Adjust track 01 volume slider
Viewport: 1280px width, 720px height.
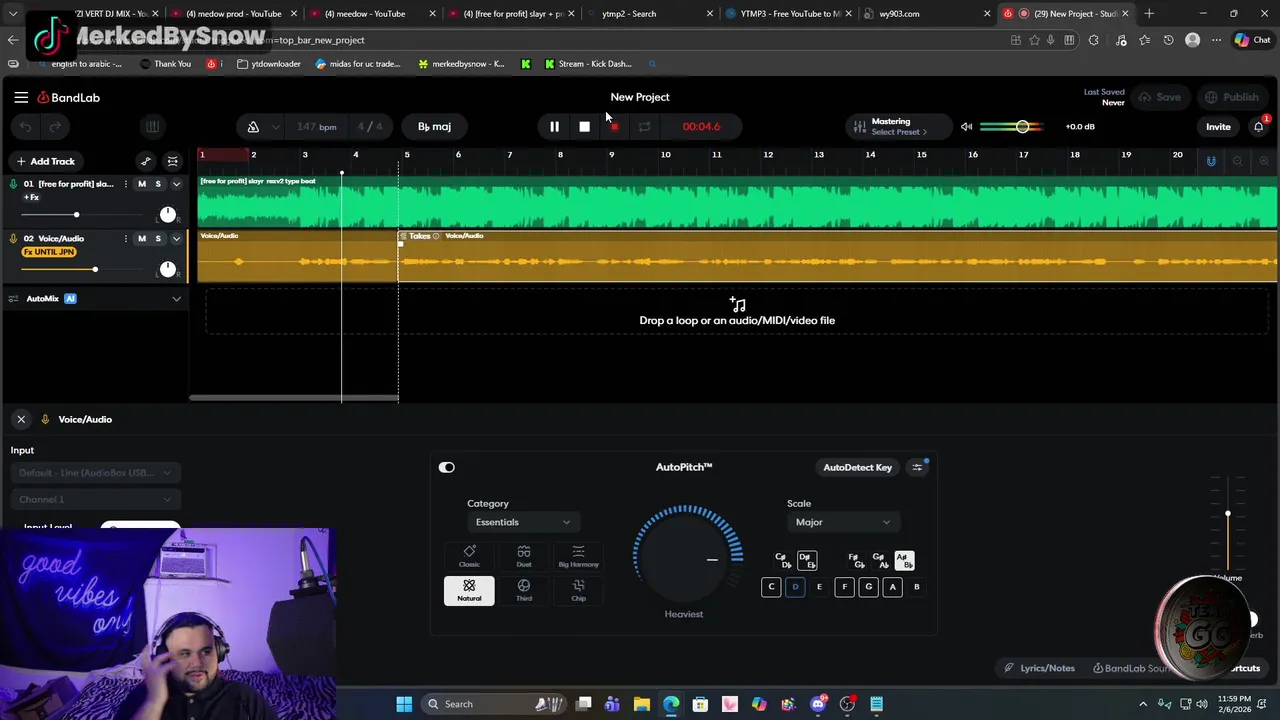76,215
